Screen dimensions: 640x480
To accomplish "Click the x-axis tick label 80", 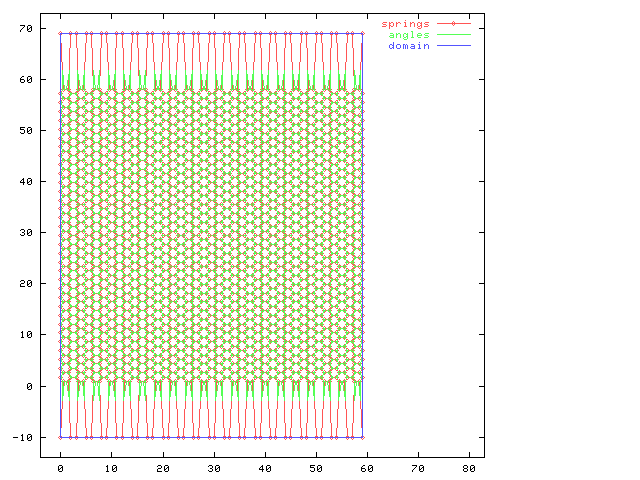I will (469, 467).
